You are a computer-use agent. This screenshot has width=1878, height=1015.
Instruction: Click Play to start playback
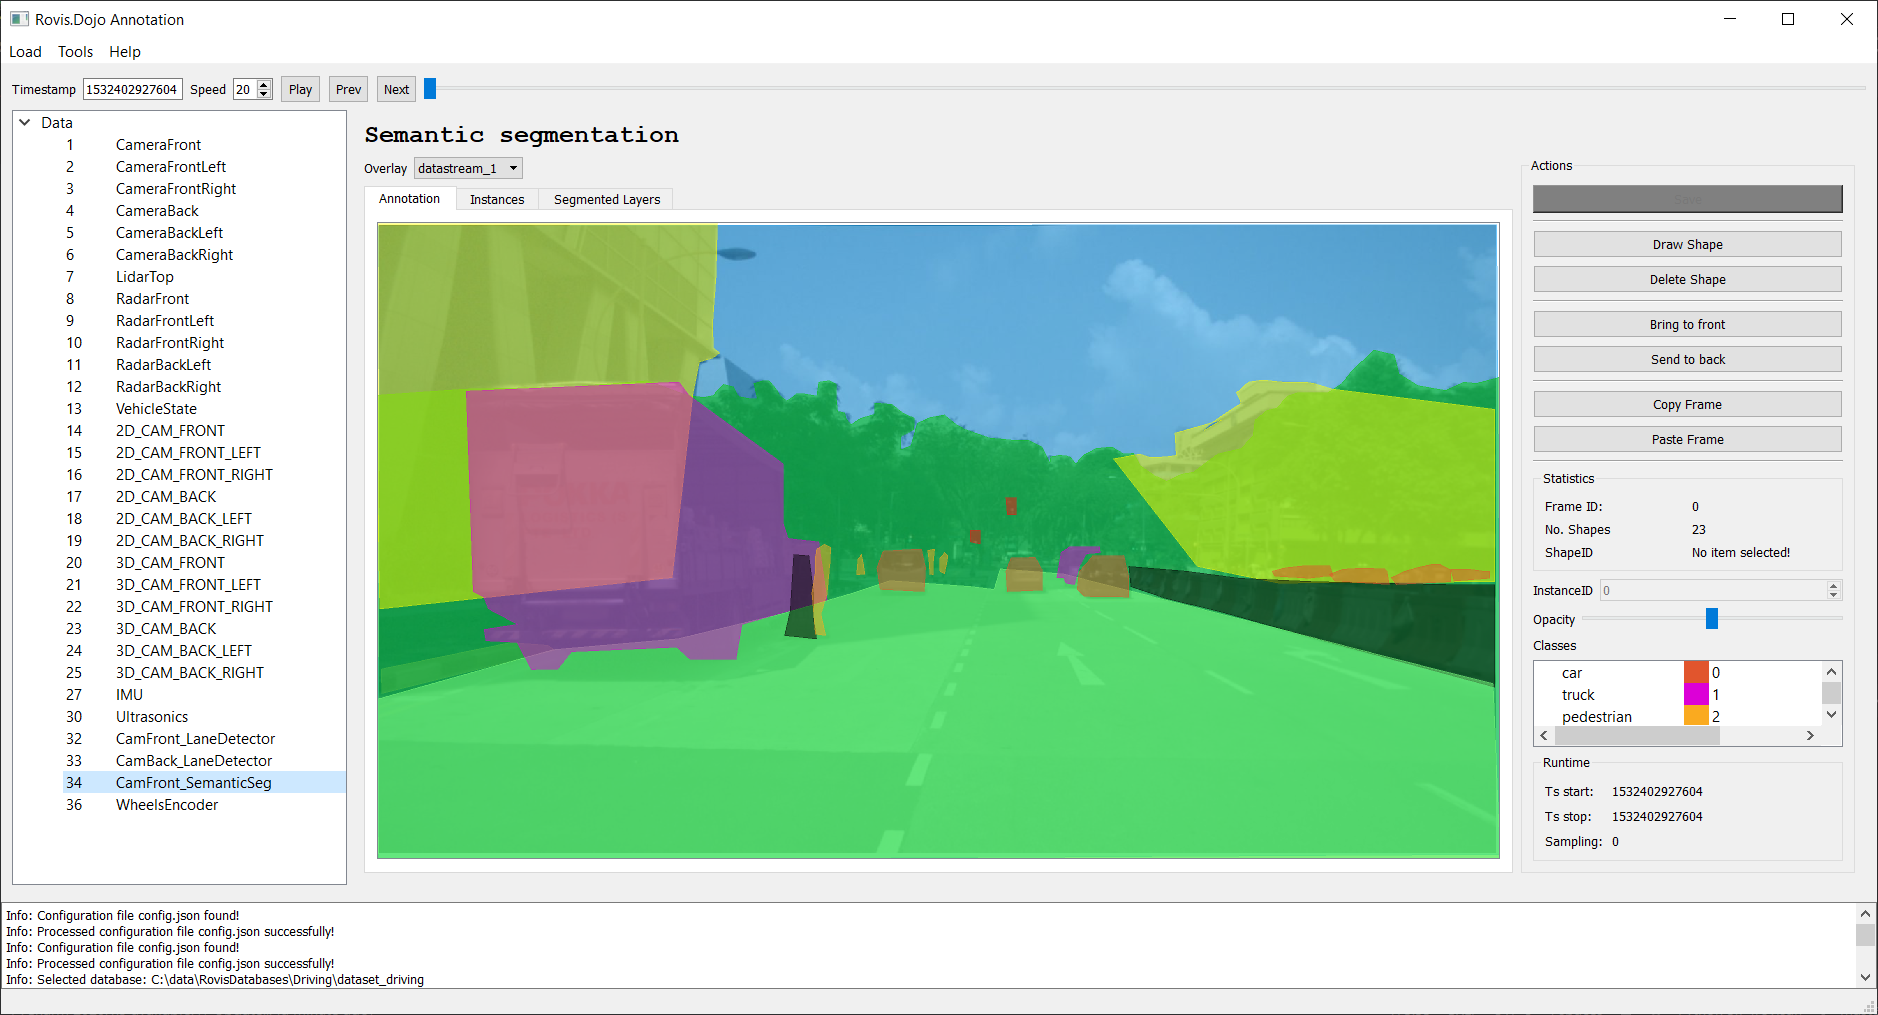click(x=299, y=88)
